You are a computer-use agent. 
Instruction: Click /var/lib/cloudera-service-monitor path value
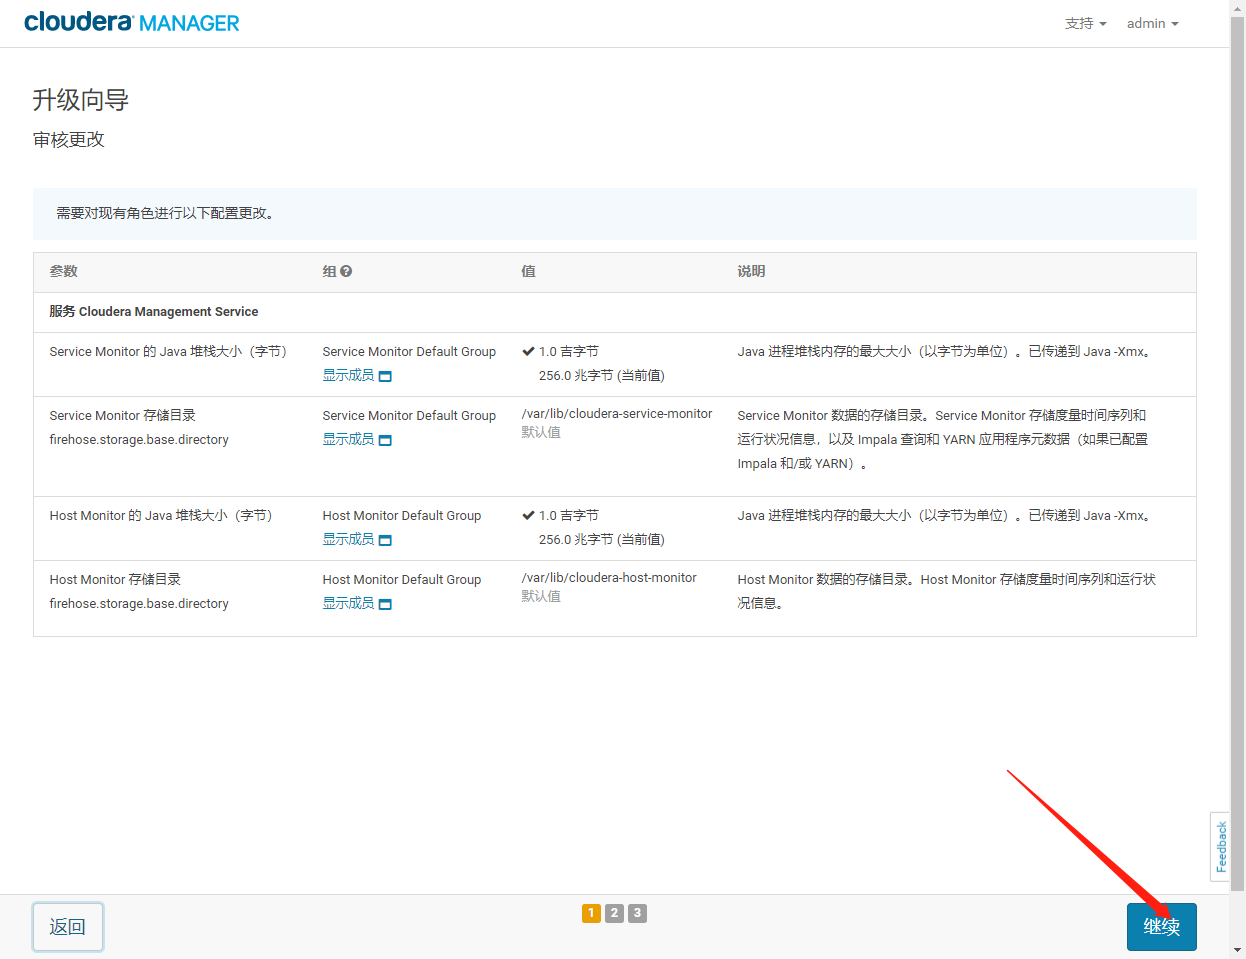point(617,414)
